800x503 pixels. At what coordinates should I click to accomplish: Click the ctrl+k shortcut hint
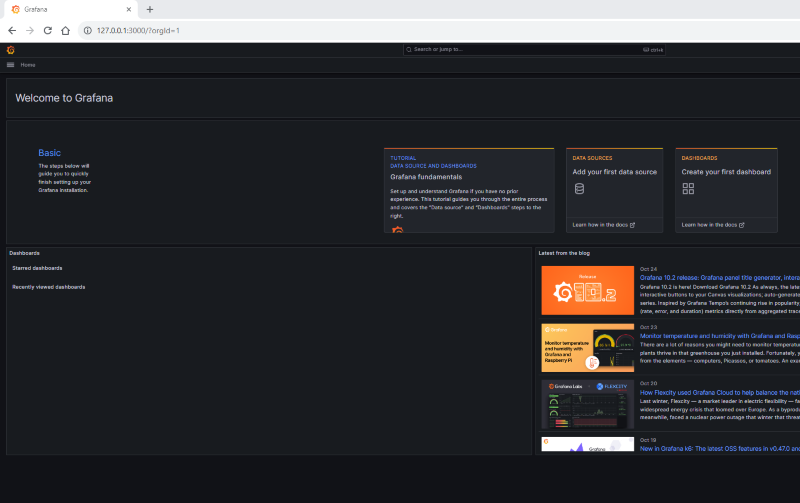click(653, 49)
